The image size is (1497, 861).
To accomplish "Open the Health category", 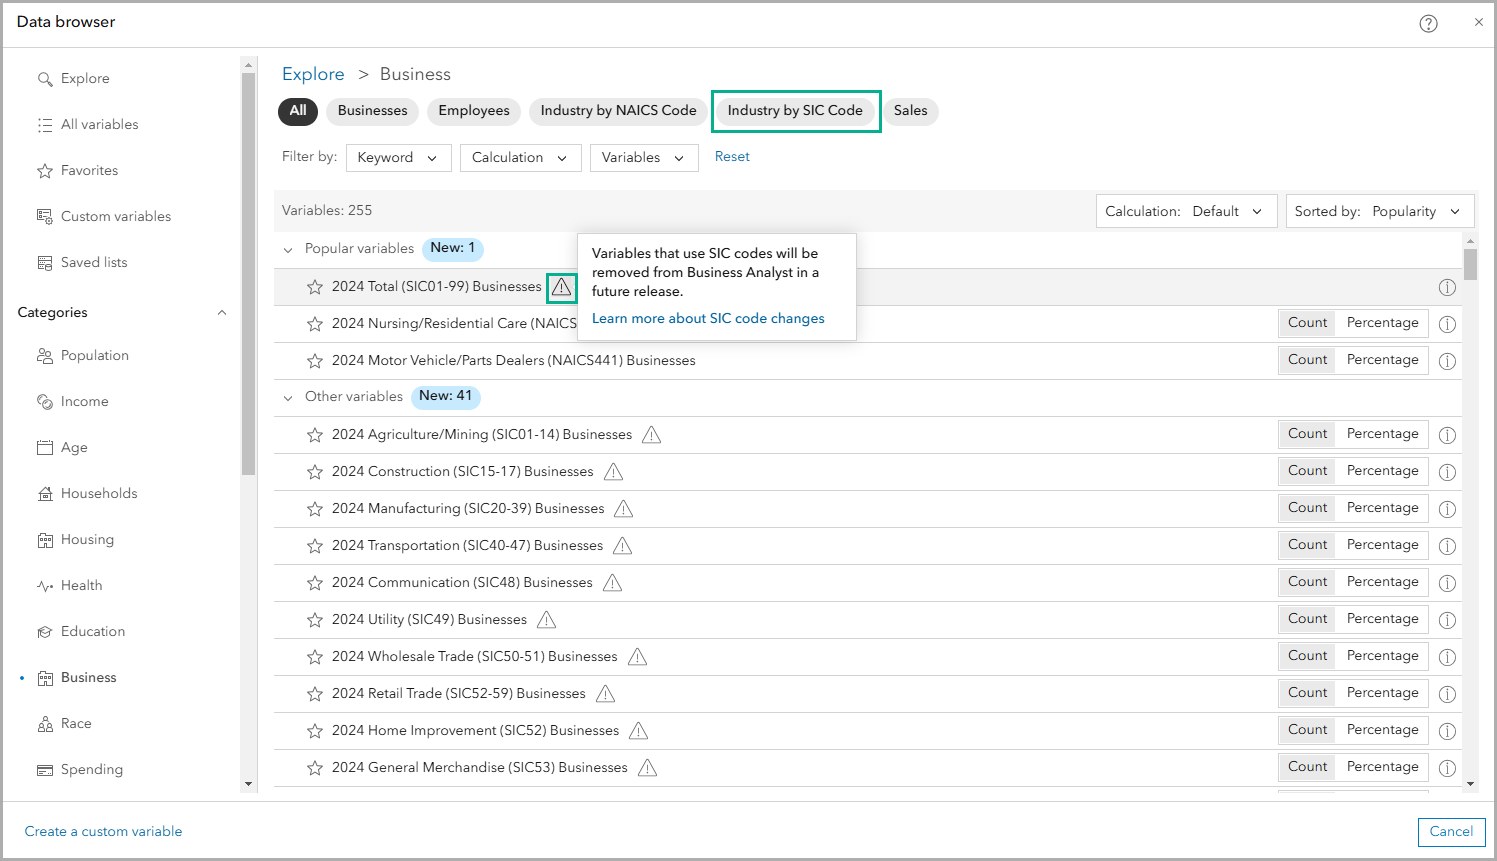I will pos(45,585).
